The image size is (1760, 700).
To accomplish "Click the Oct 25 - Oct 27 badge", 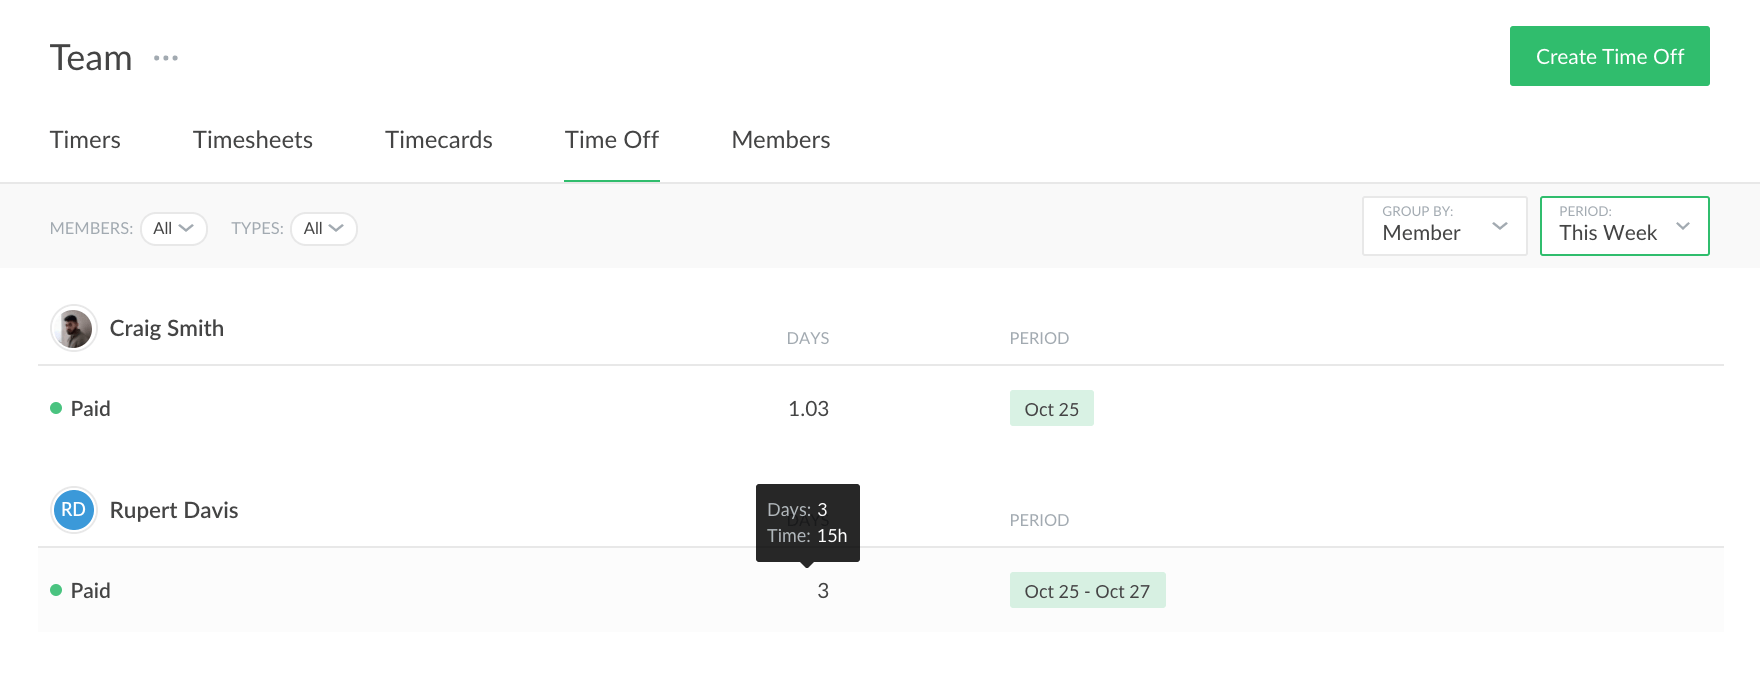I will tap(1087, 591).
